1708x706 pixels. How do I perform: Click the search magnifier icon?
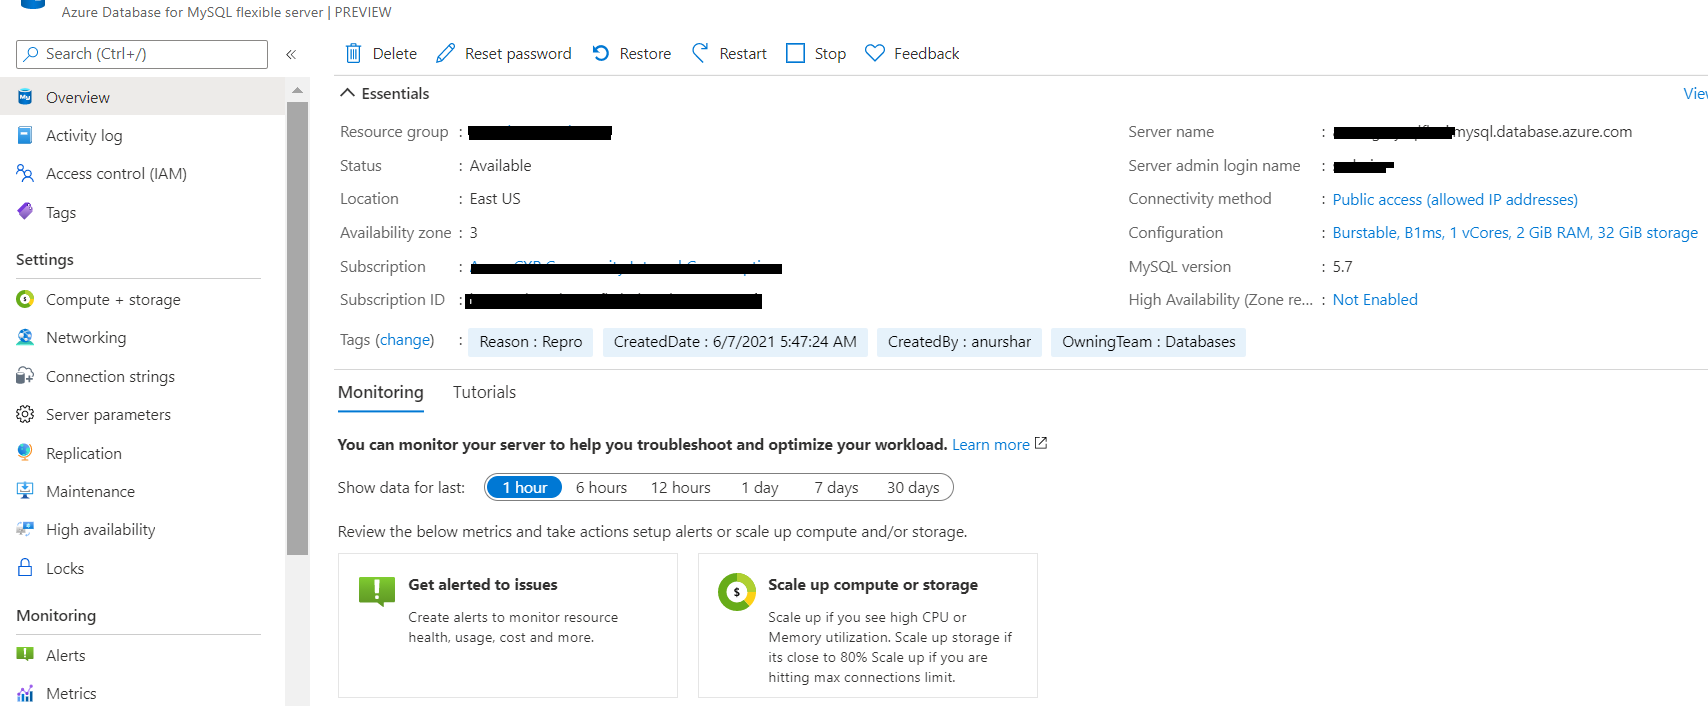click(x=32, y=54)
